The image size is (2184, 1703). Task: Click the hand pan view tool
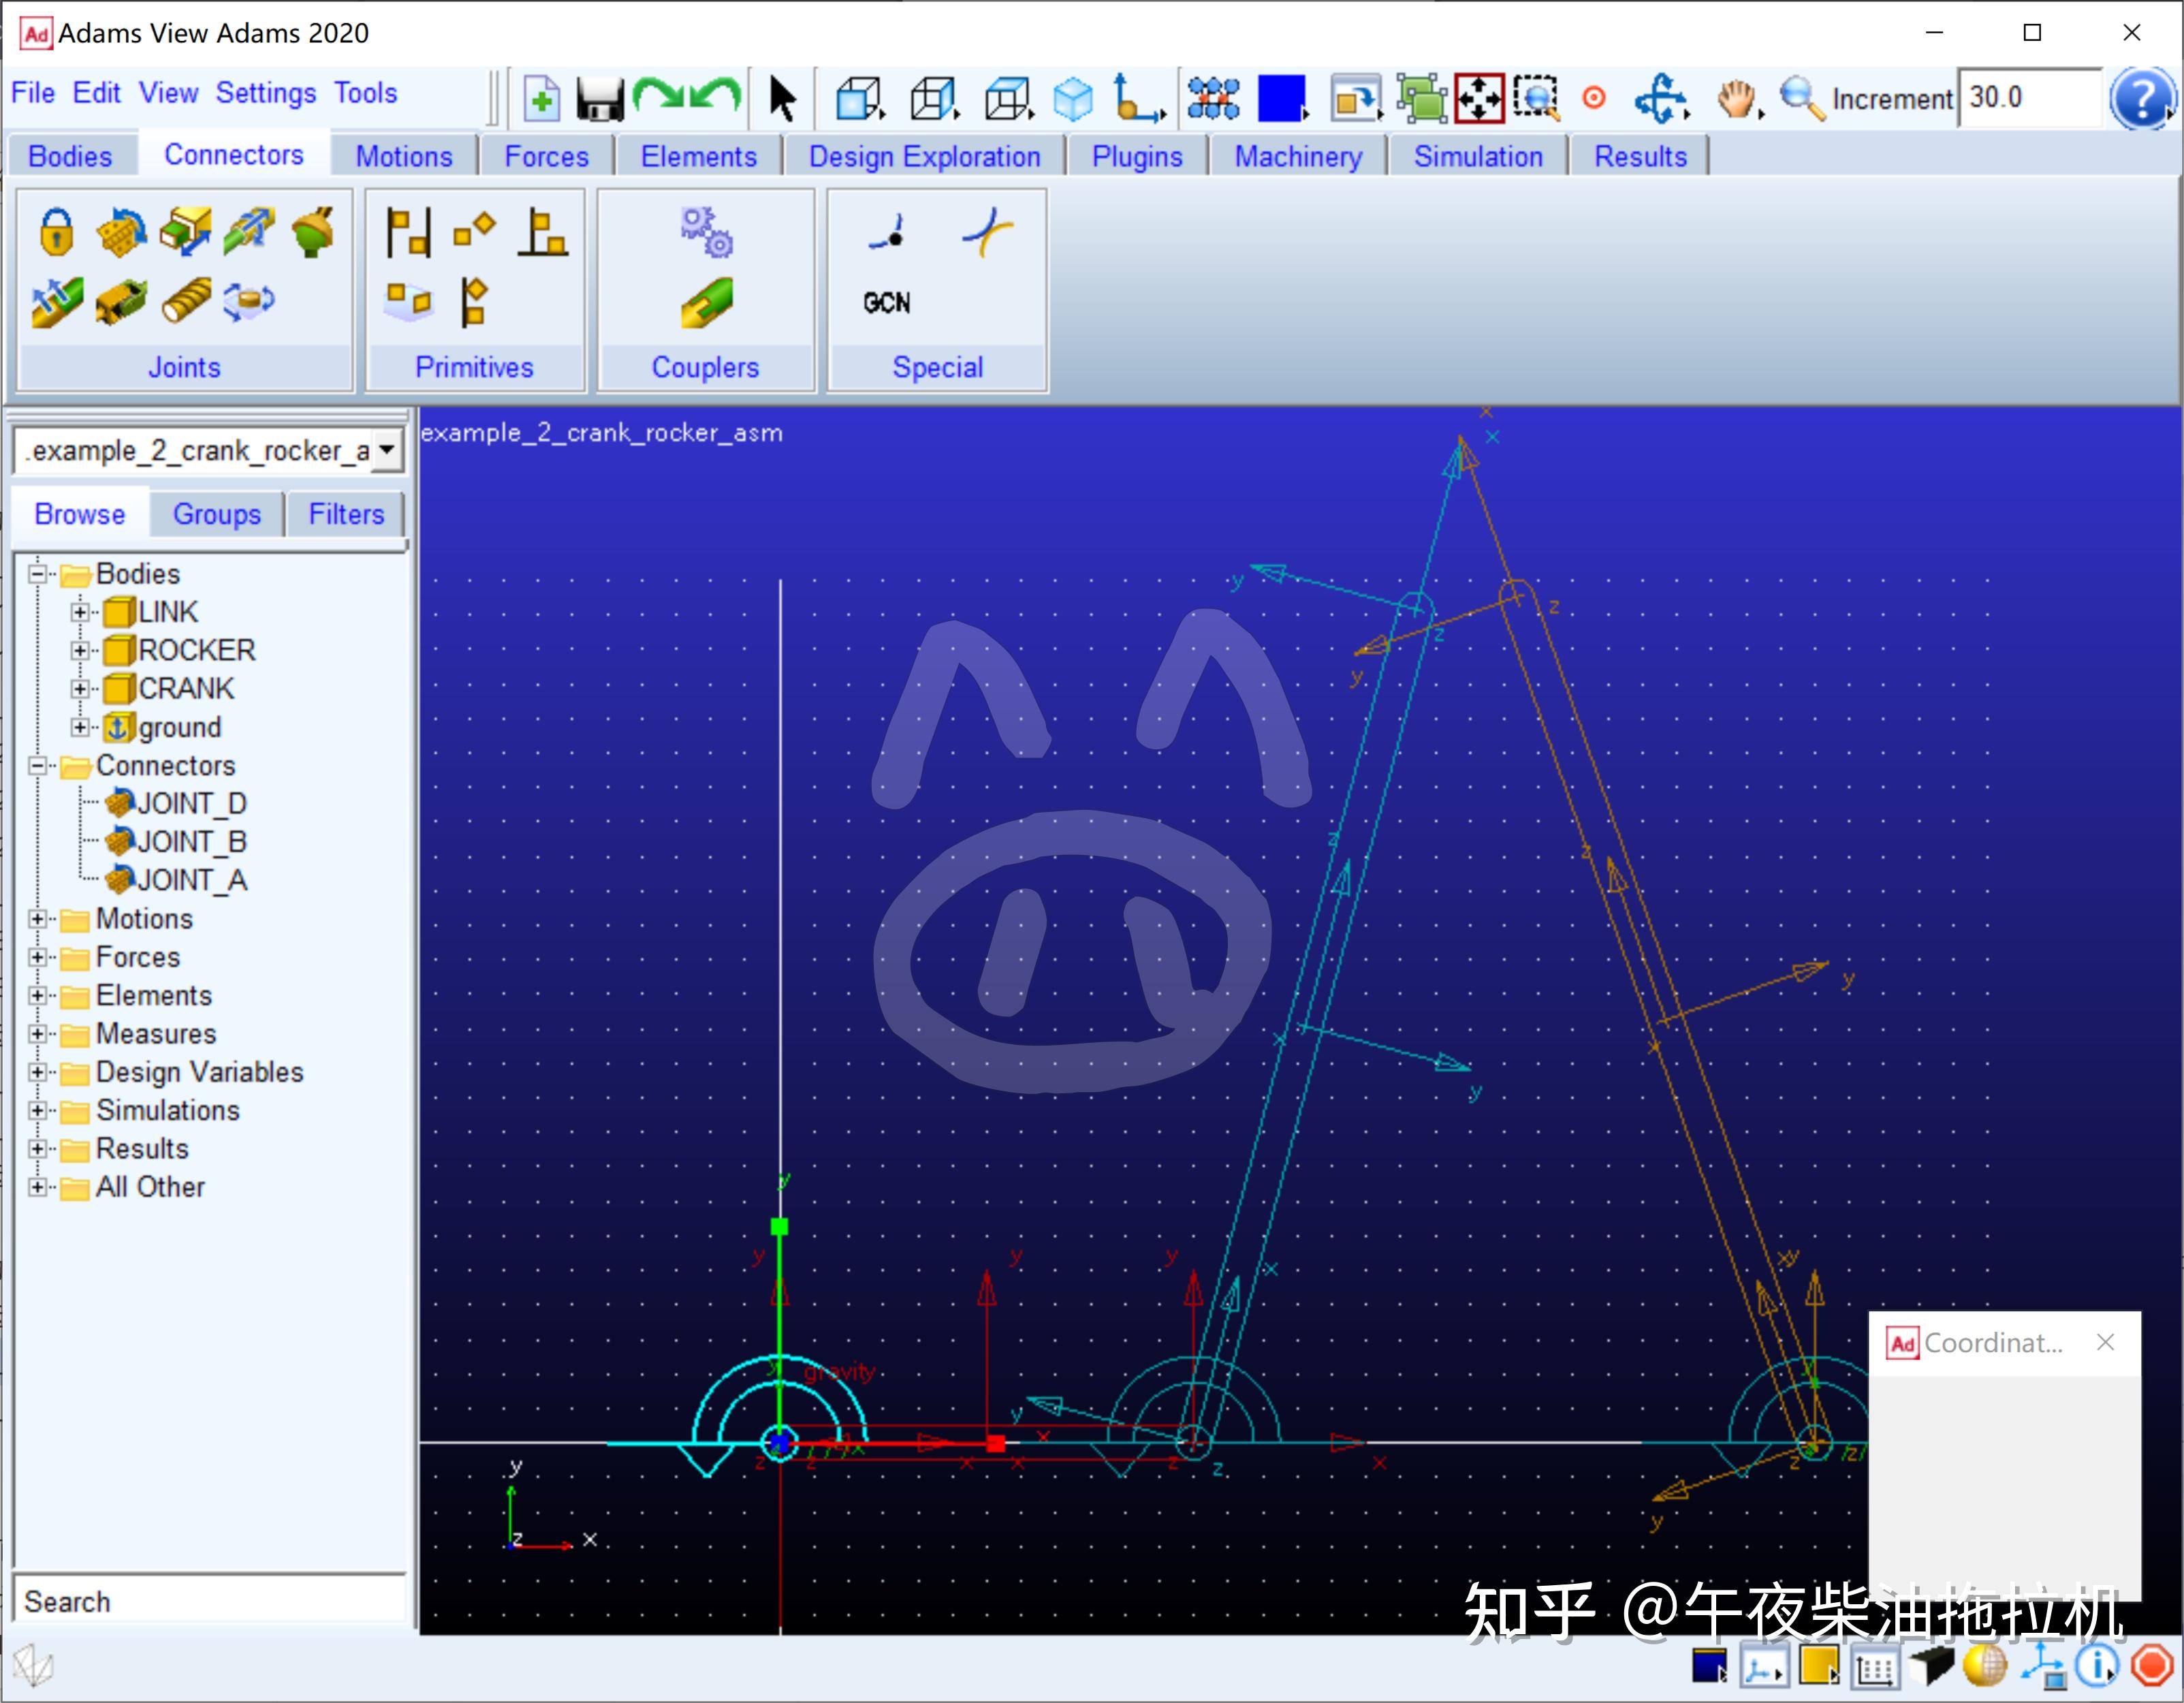click(x=1737, y=99)
